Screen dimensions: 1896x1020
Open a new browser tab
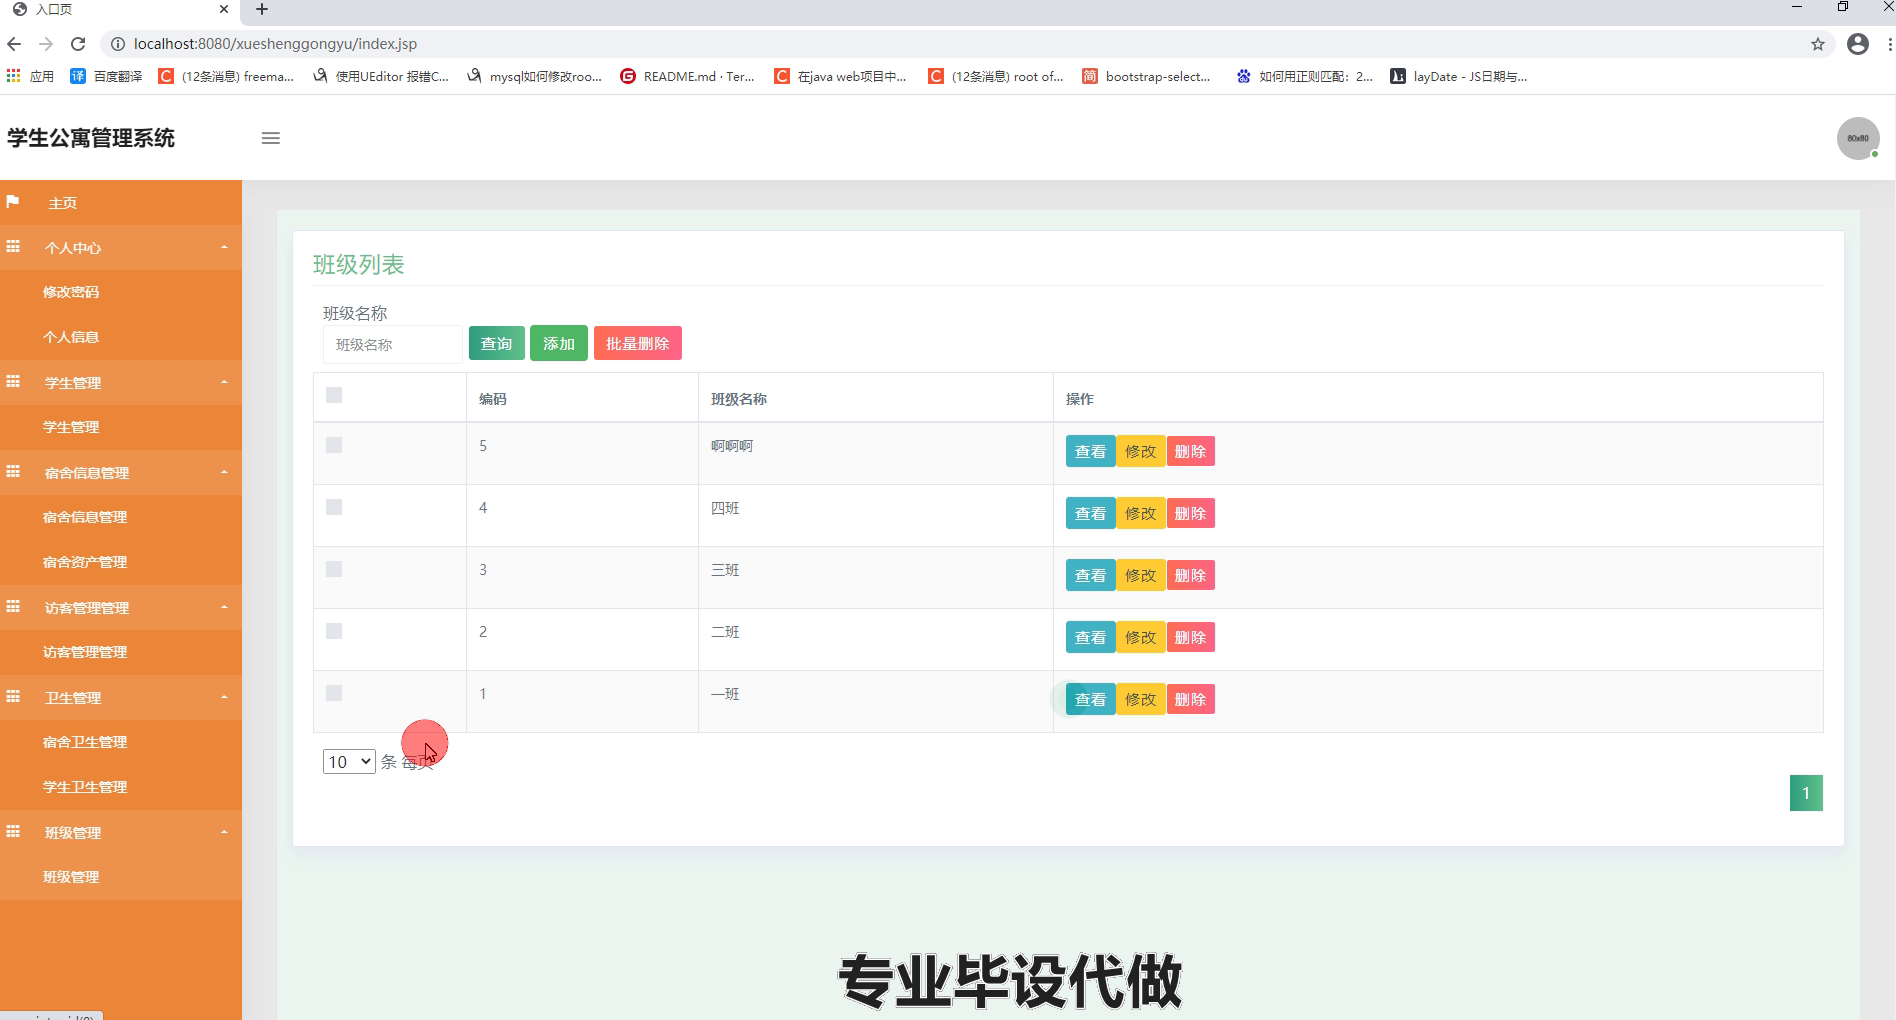262,9
